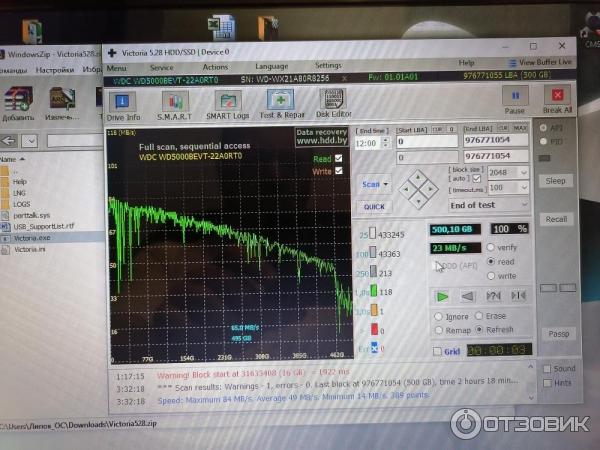
Task: Open the Drive Info panel
Action: point(122,103)
